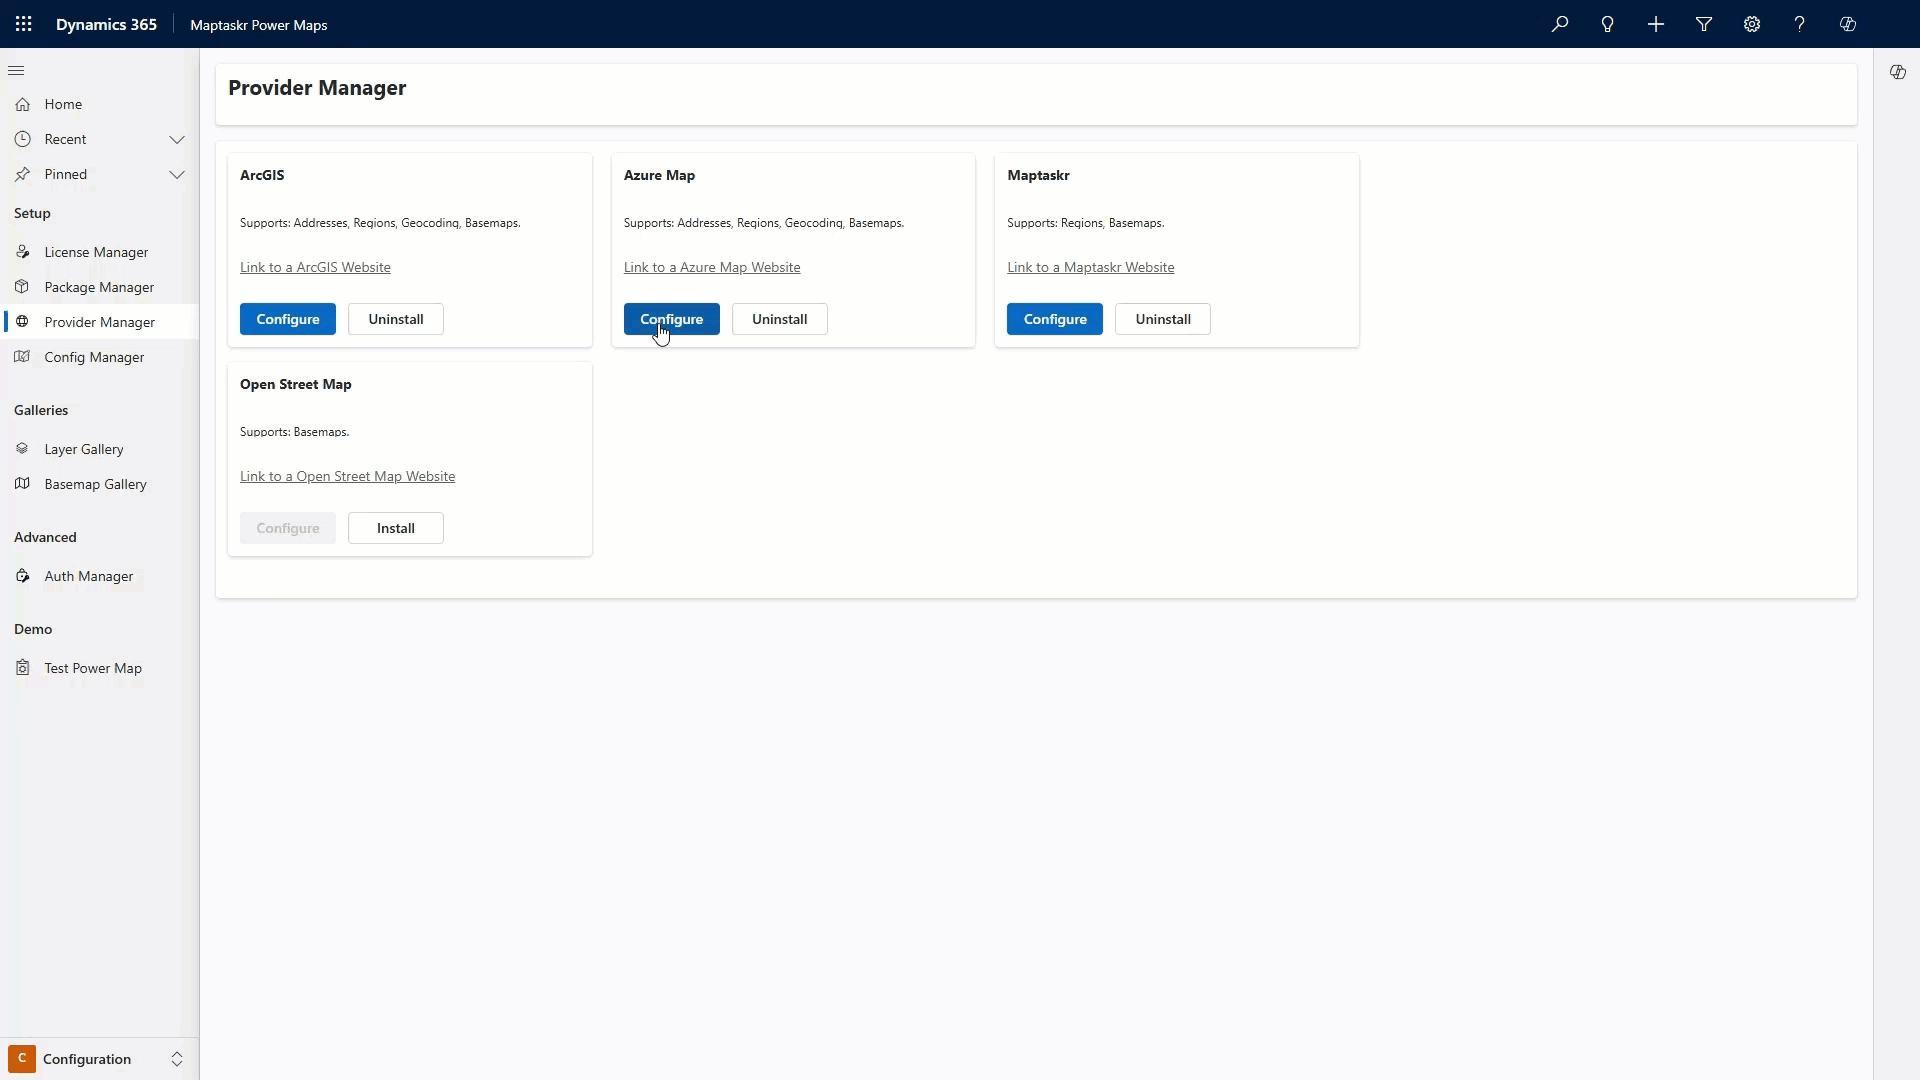The image size is (1920, 1080).
Task: Open the help question mark icon
Action: [x=1799, y=24]
